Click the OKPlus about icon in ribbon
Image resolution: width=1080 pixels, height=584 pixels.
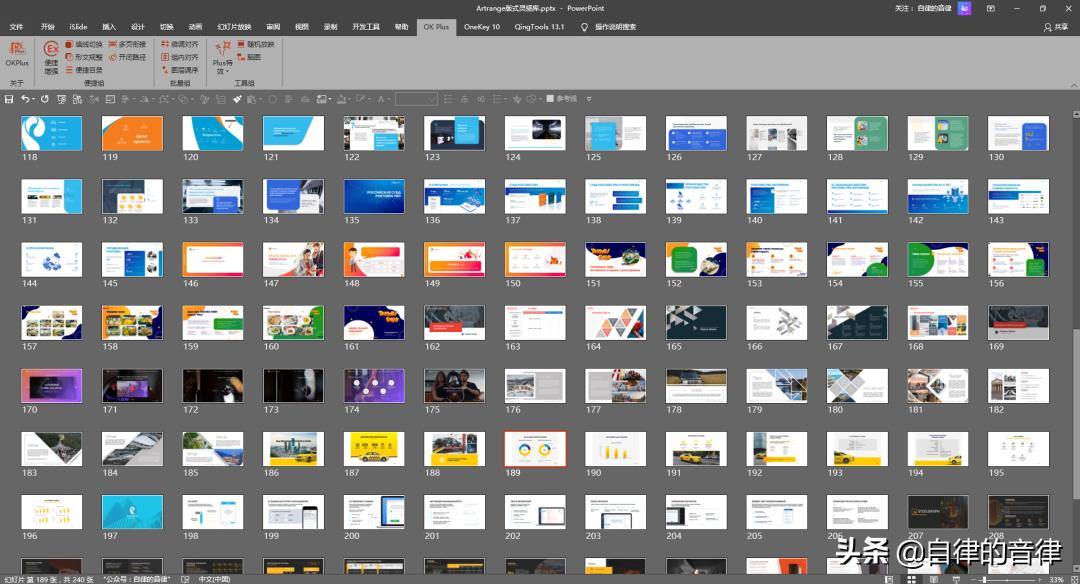tap(17, 50)
